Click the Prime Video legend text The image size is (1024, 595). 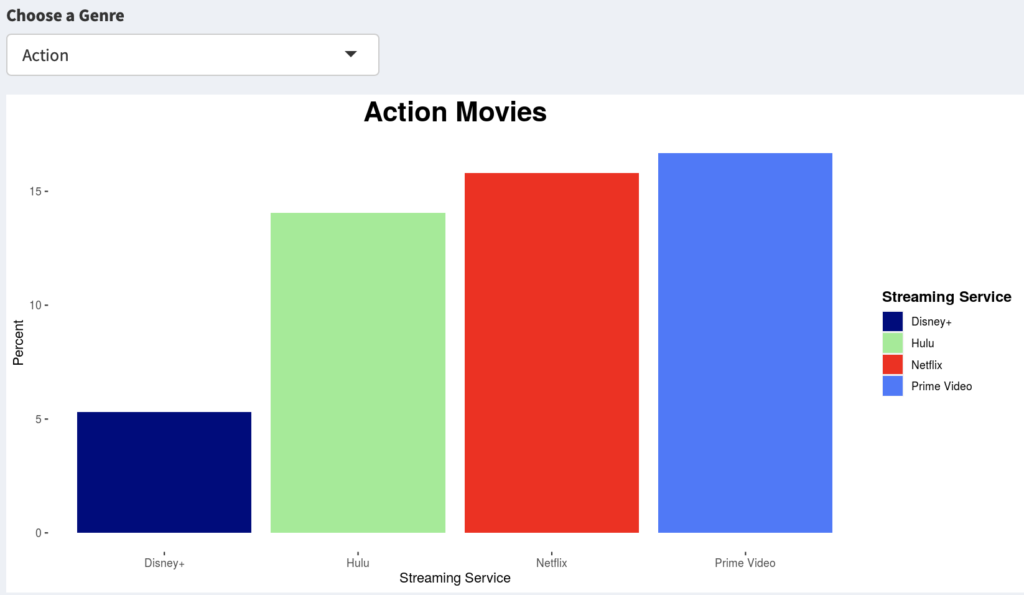pos(941,386)
